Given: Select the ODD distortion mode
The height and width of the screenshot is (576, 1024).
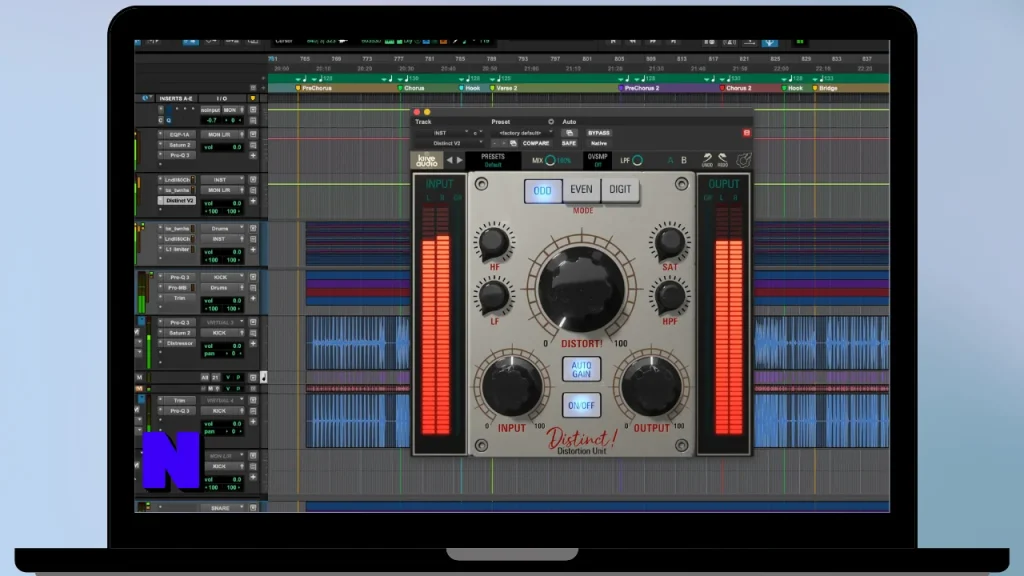Looking at the screenshot, I should (542, 191).
